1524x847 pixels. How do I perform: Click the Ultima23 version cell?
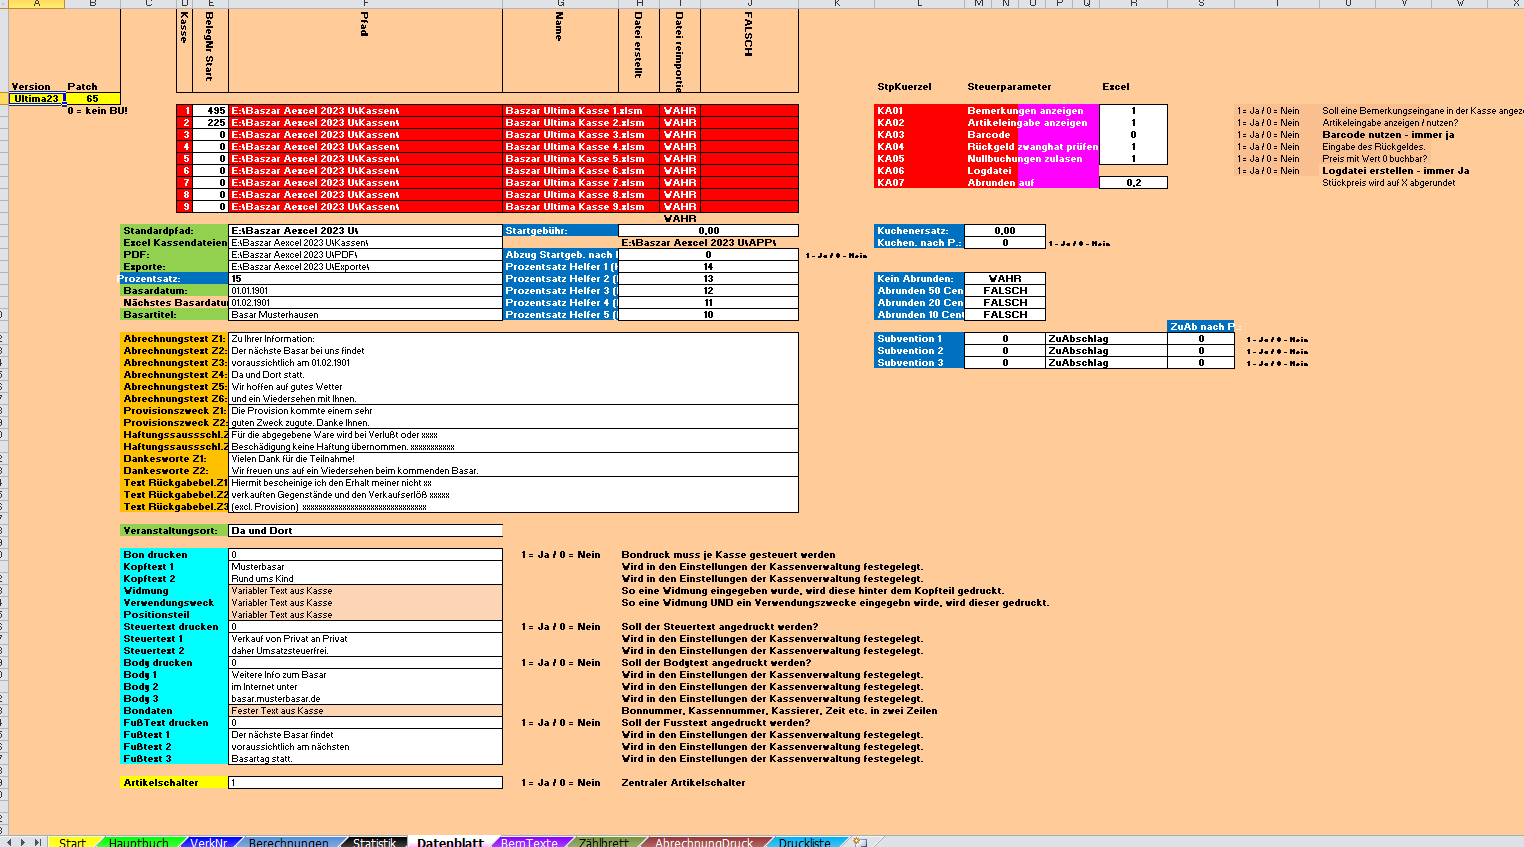click(37, 99)
